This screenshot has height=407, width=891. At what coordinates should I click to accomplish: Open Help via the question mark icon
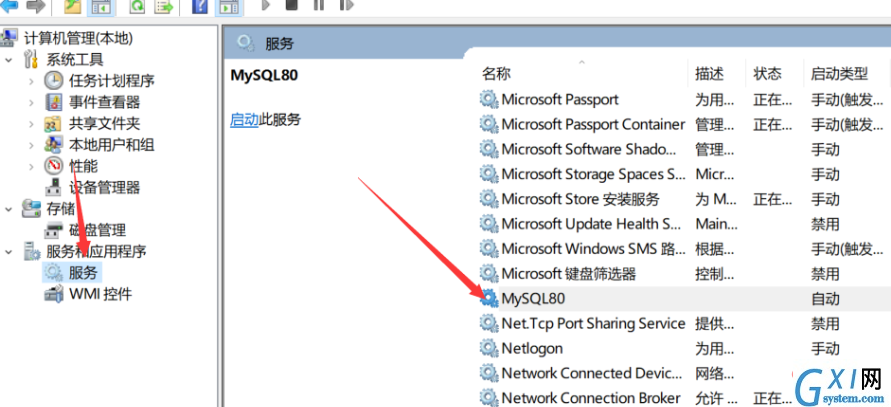200,6
